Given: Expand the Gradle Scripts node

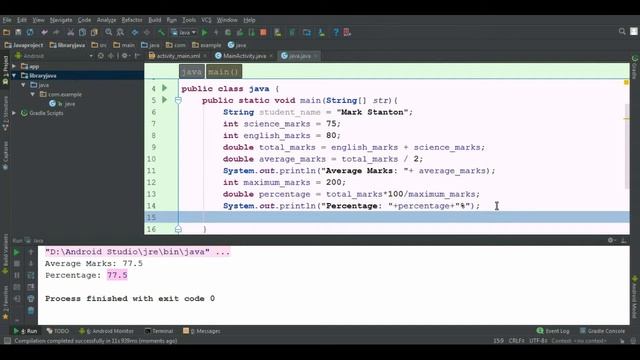Looking at the screenshot, I should (x=14, y=113).
